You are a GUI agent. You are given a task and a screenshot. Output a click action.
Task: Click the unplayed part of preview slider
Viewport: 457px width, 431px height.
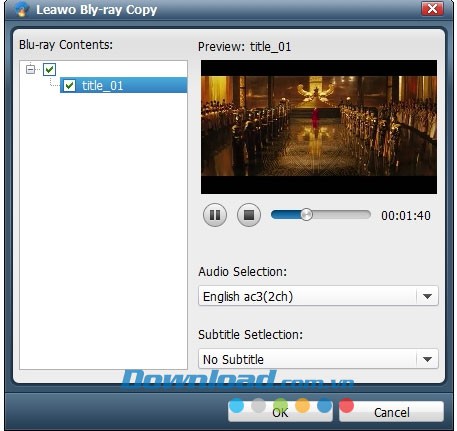pos(342,215)
